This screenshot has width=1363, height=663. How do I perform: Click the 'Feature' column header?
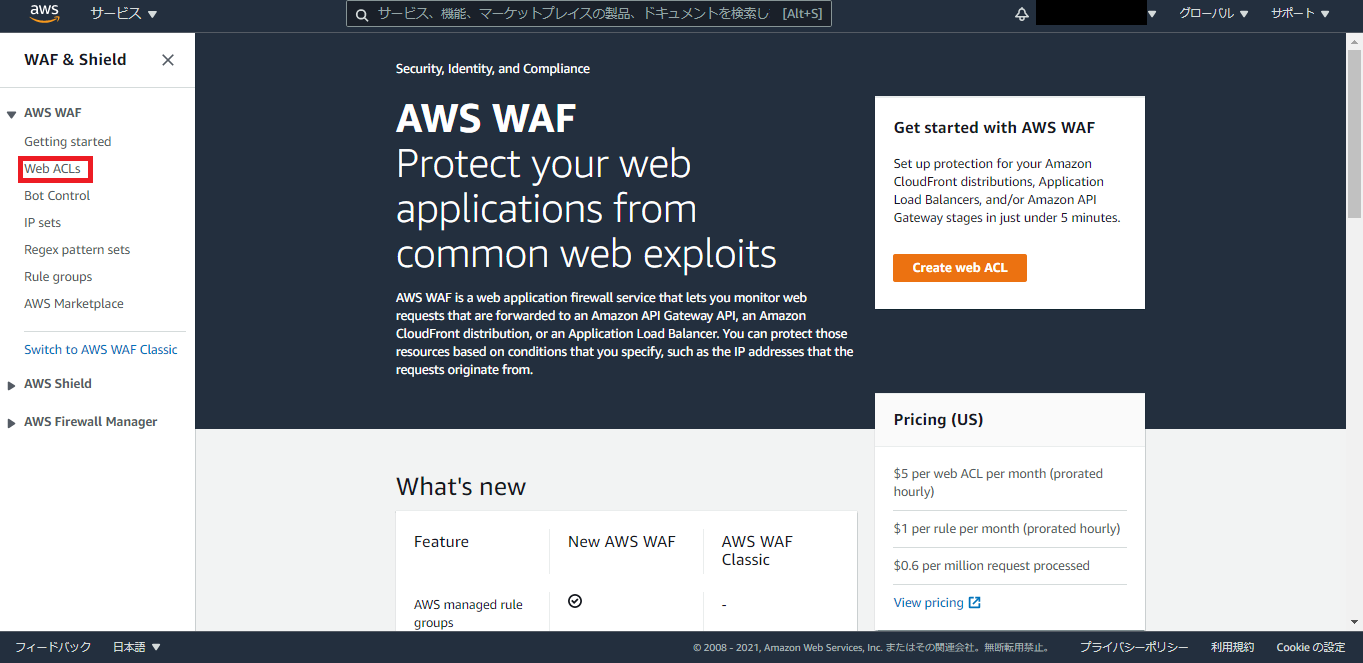tap(441, 542)
